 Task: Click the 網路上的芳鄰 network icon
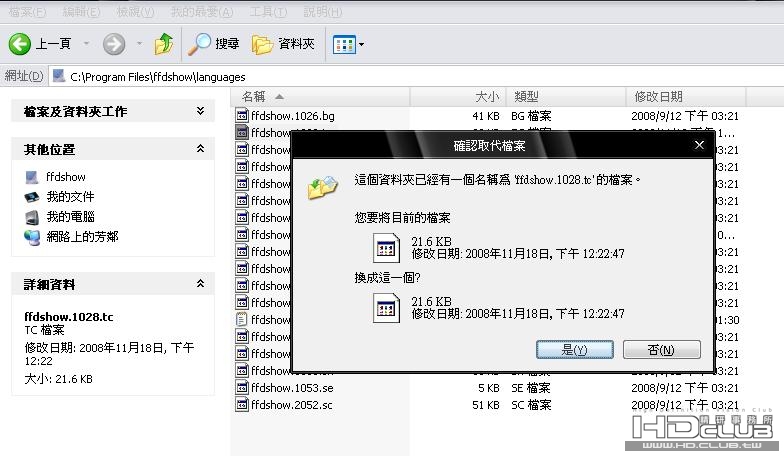click(32, 238)
